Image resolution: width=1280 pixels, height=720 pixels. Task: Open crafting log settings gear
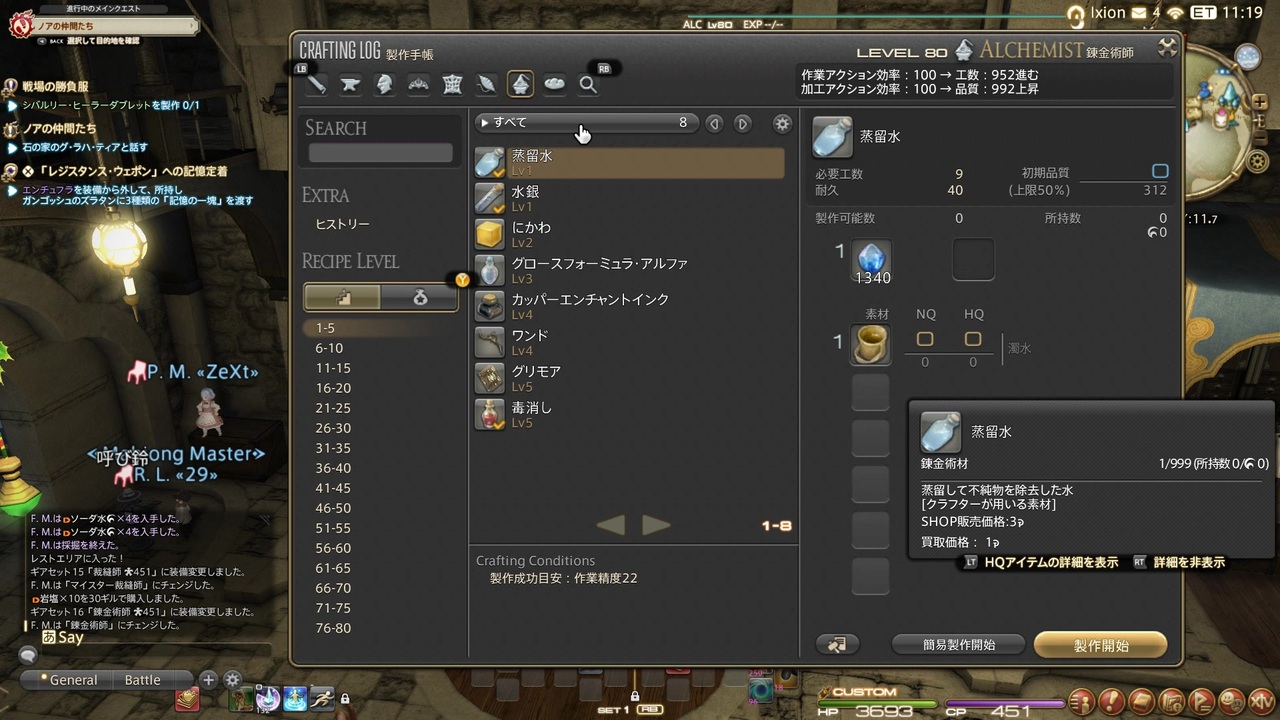783,123
